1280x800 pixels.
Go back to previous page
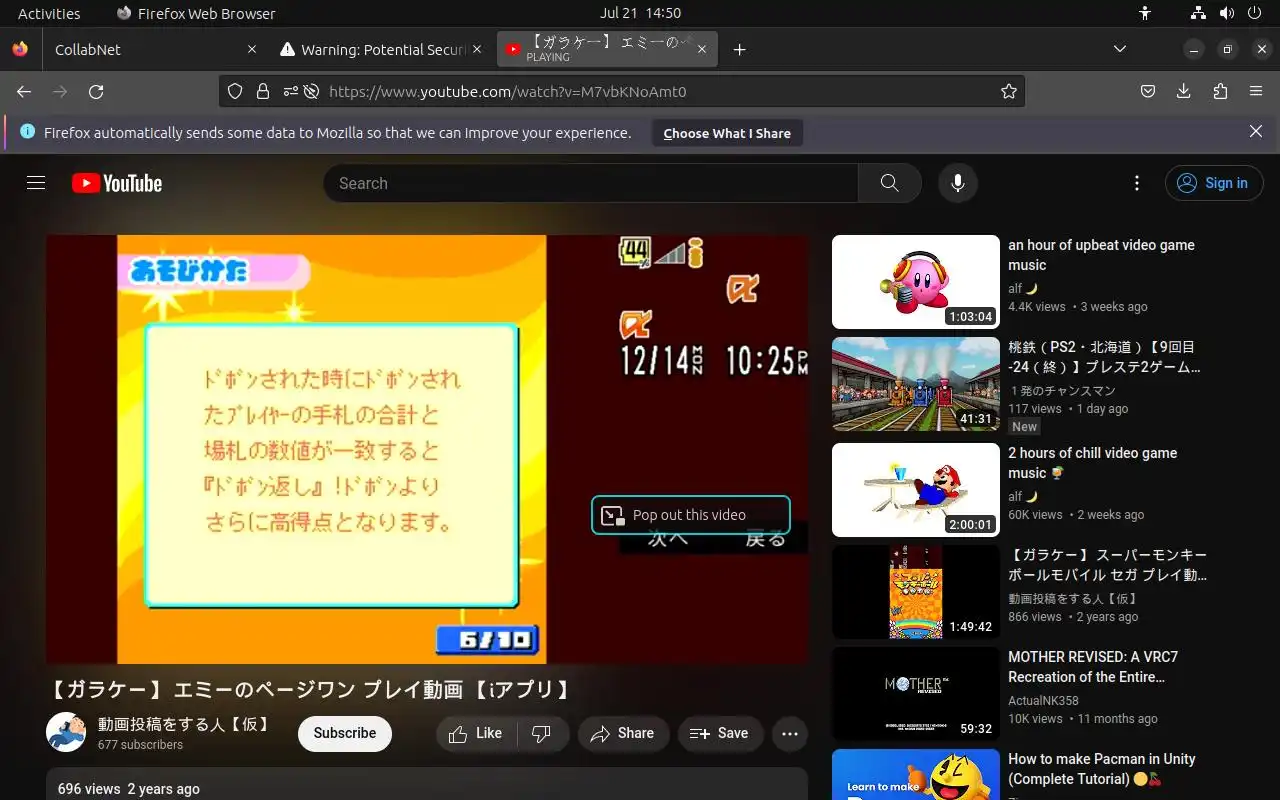point(24,91)
